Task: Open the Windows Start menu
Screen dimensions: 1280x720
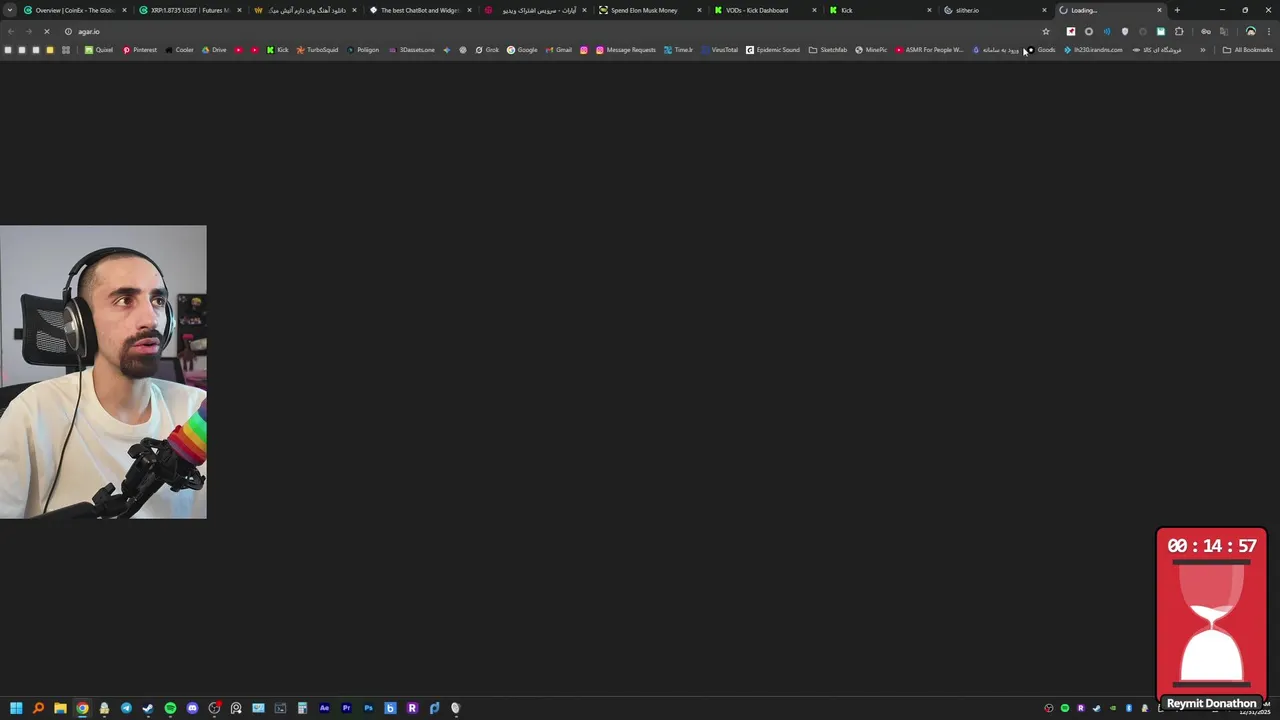Action: [x=16, y=708]
